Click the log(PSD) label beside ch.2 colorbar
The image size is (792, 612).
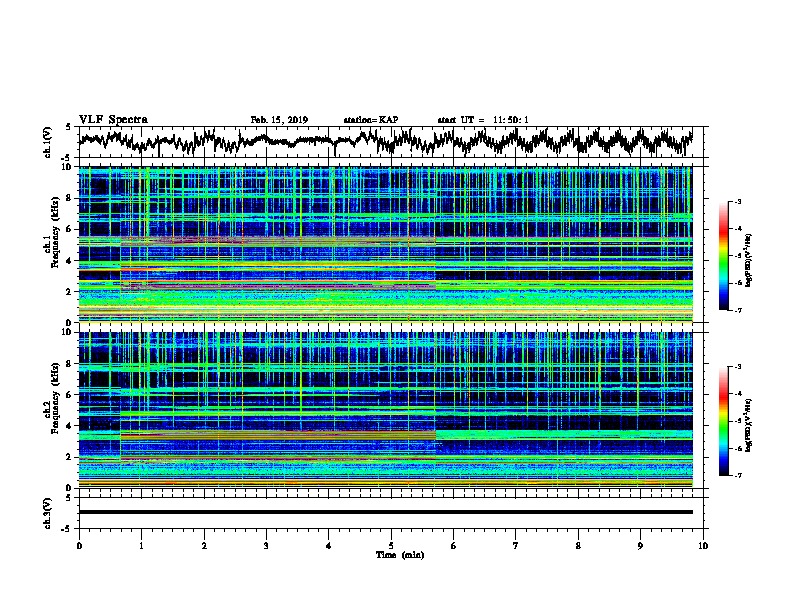749,425
